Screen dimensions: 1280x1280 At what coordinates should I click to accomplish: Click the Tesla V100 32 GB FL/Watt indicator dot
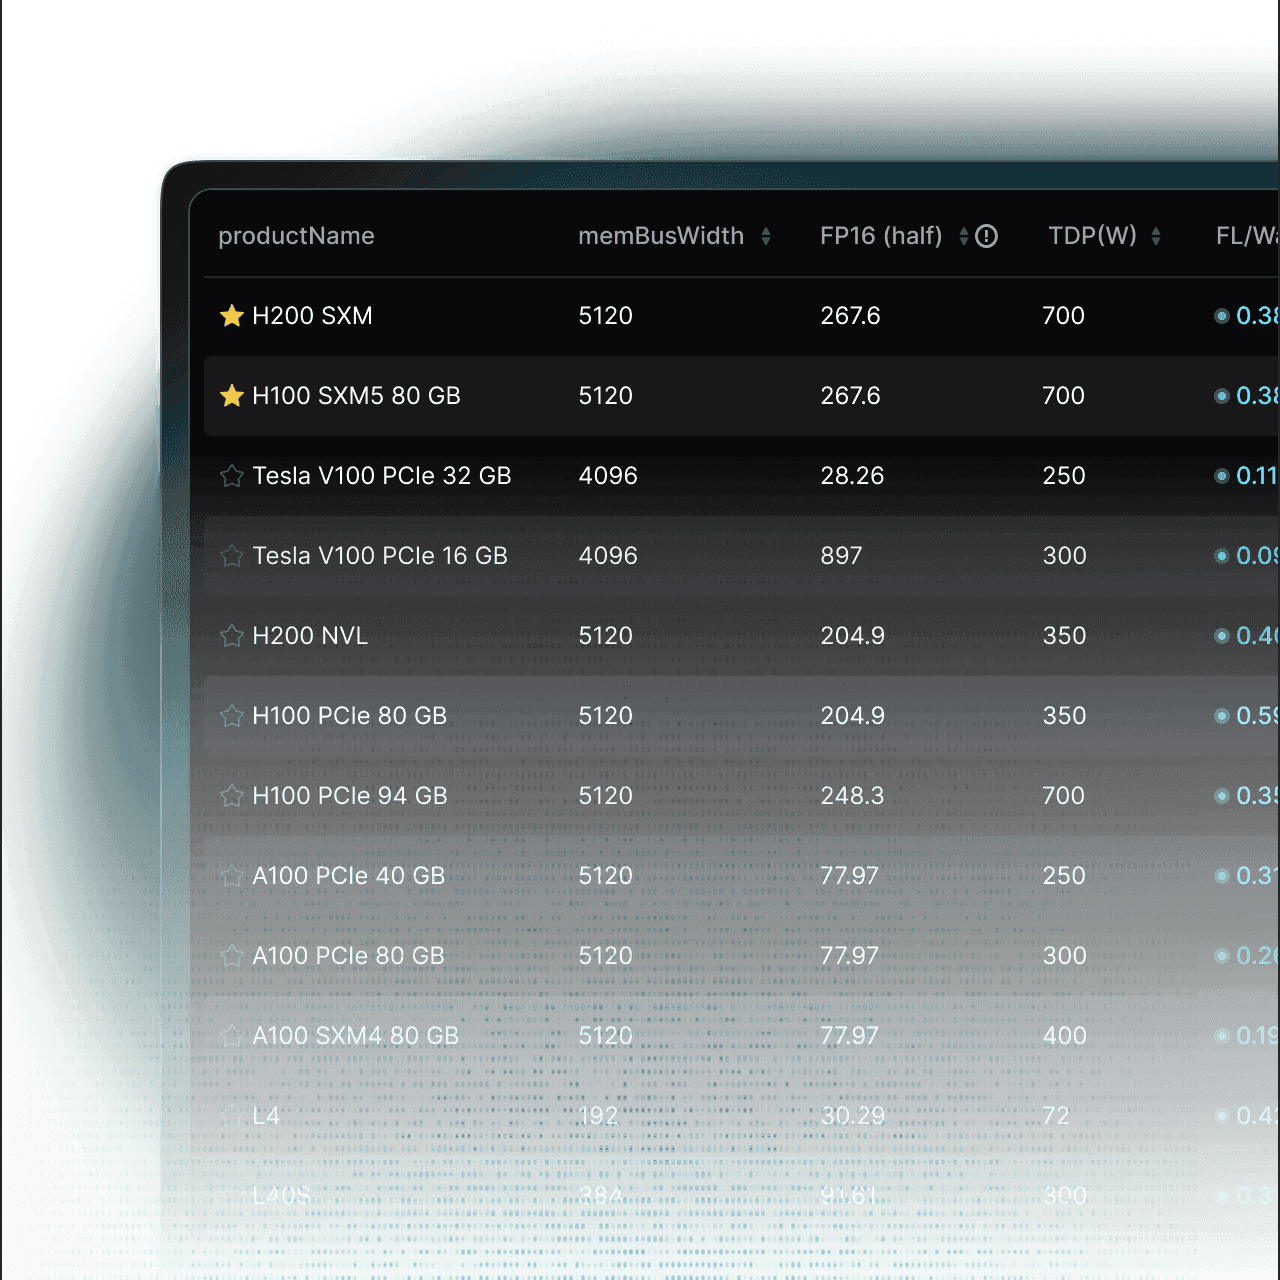[x=1222, y=476]
